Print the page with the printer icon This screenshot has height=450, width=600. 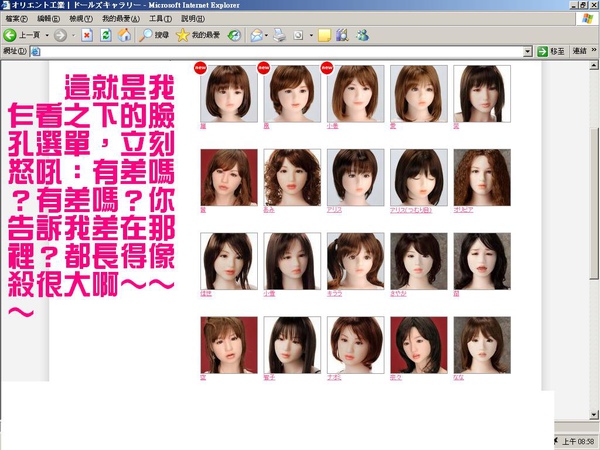[279, 36]
